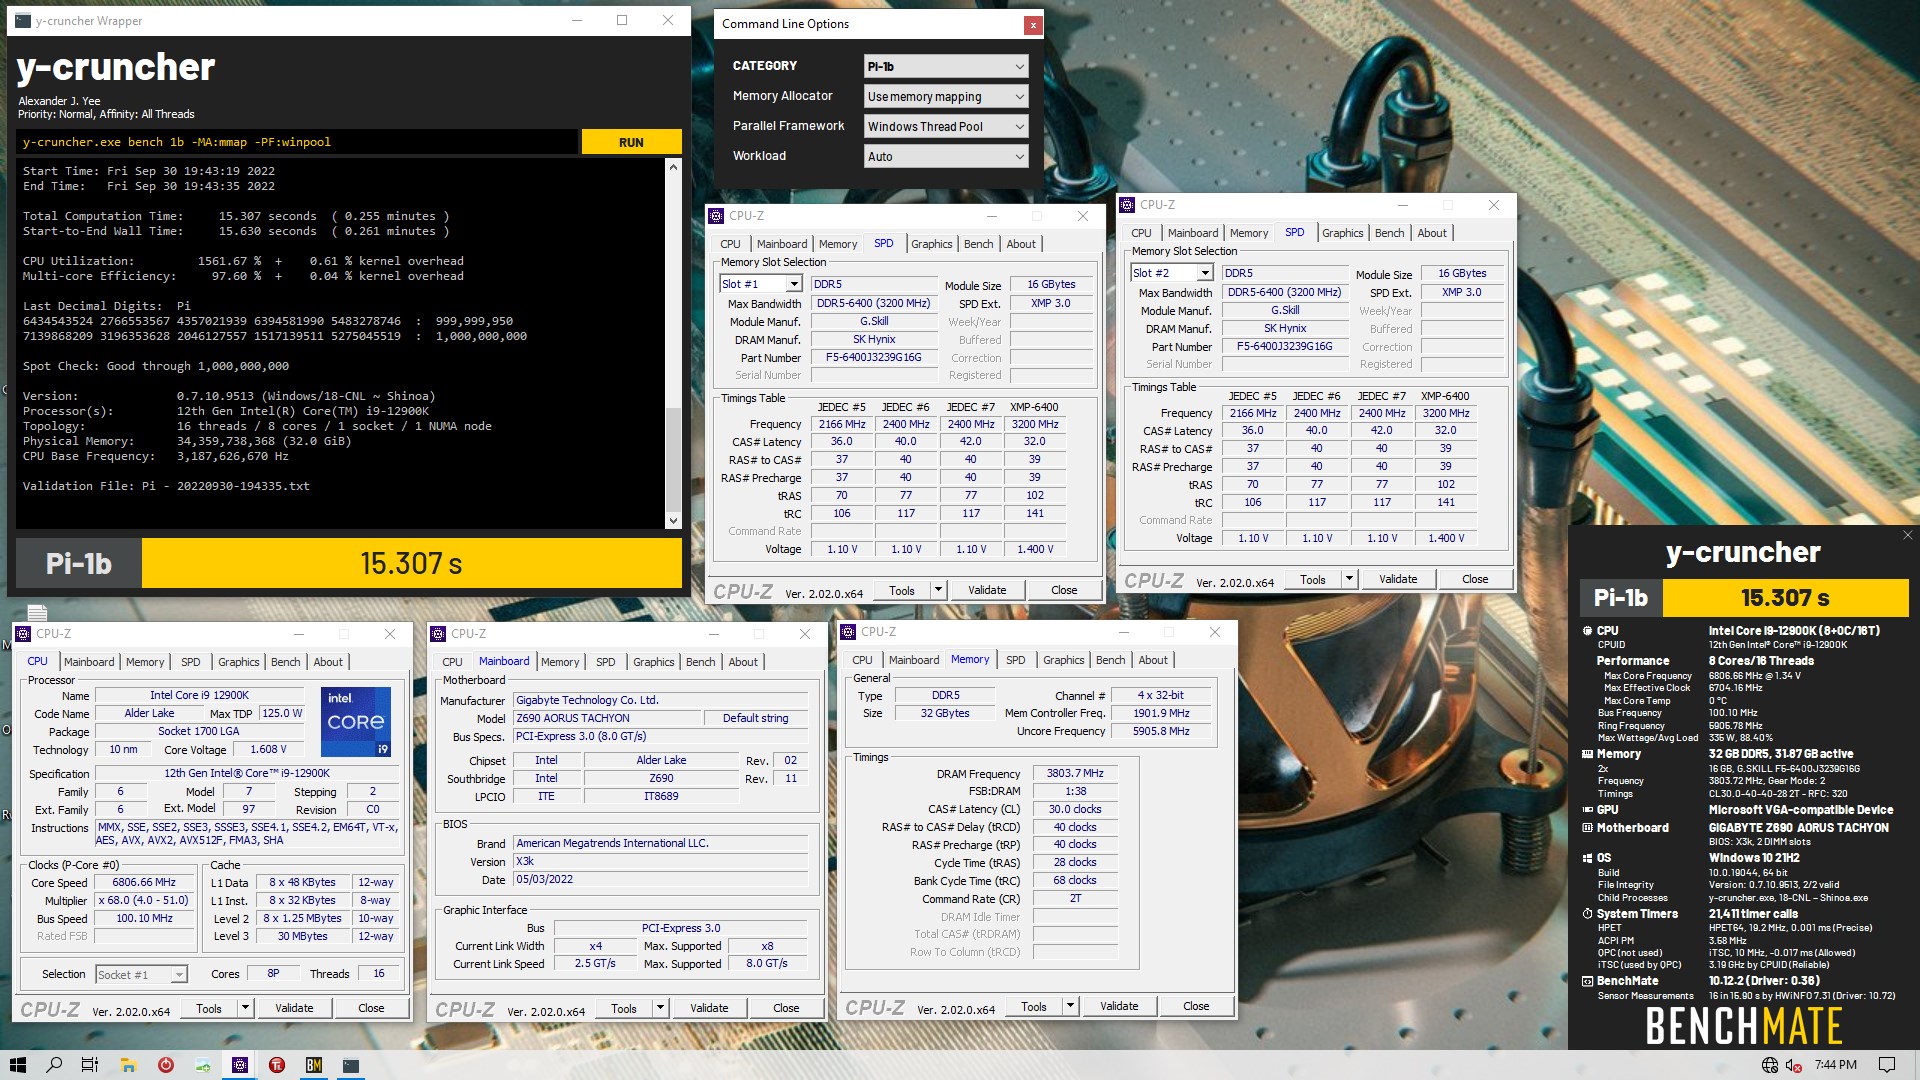The width and height of the screenshot is (1920, 1080).
Task: Click the yellow RUN button
Action: 631,142
